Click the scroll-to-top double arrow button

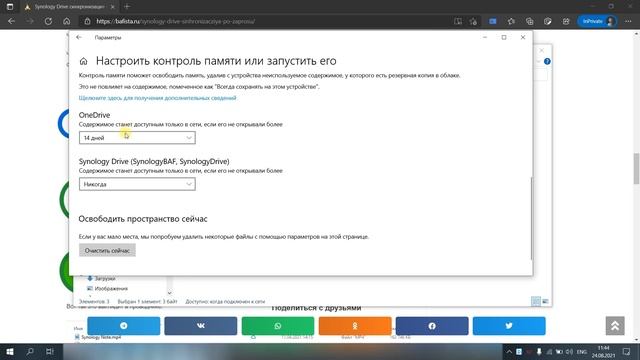click(x=615, y=326)
